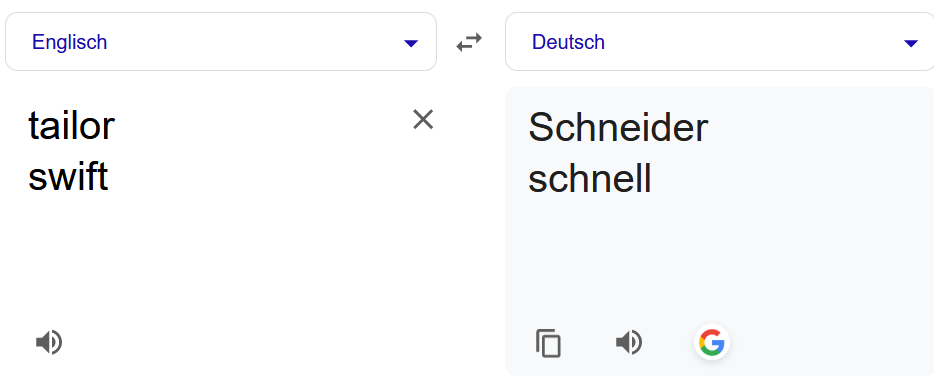The width and height of the screenshot is (934, 377).
Task: Clear the source text with the X
Action: [423, 120]
